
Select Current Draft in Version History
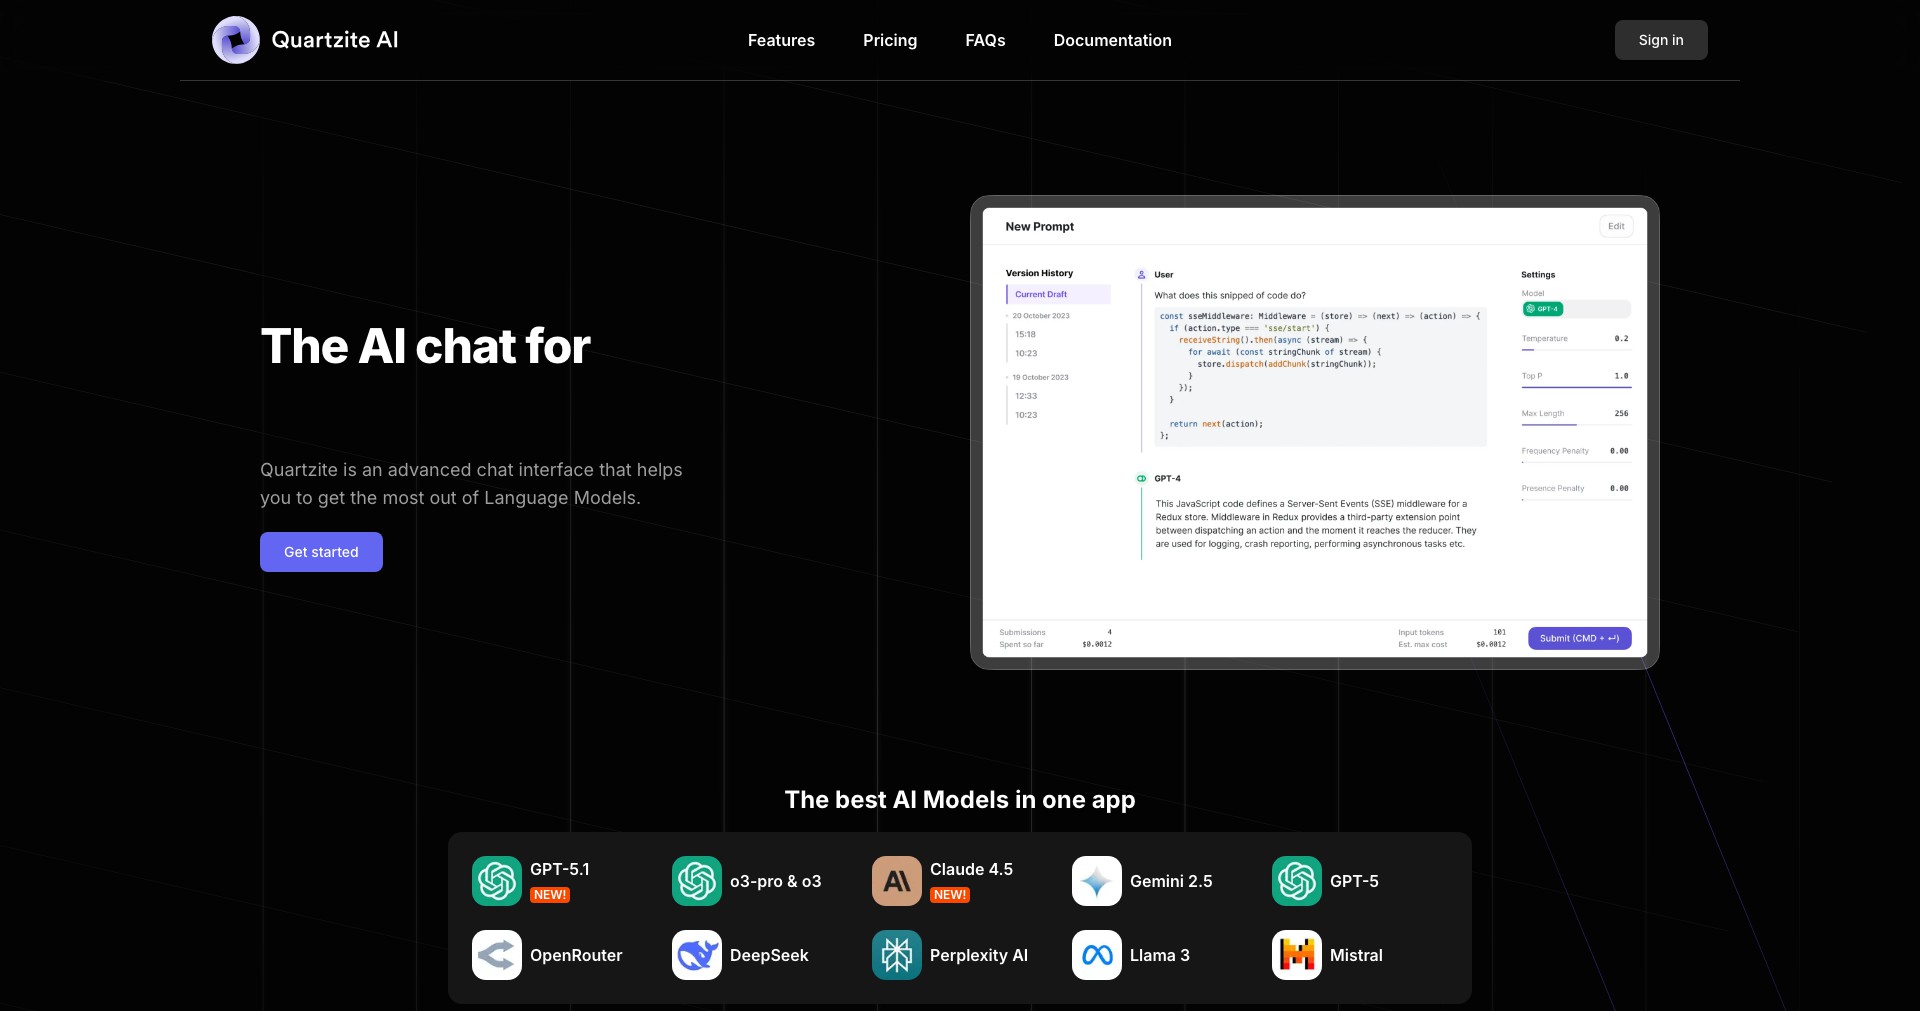(1058, 294)
